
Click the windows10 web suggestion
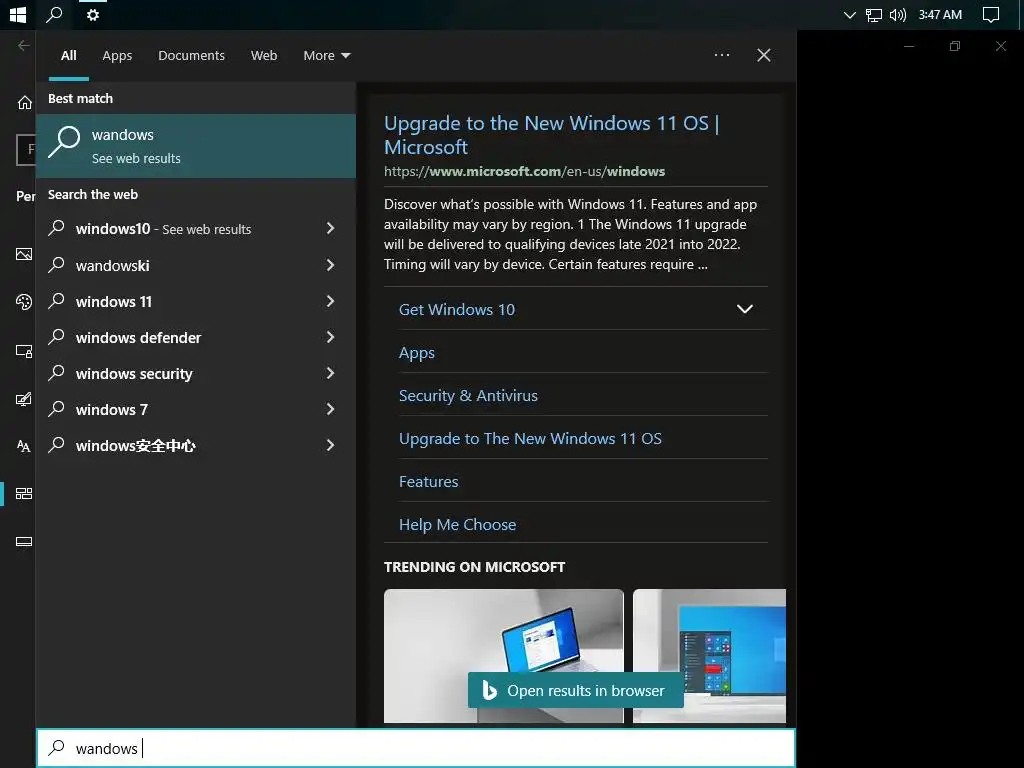163,229
